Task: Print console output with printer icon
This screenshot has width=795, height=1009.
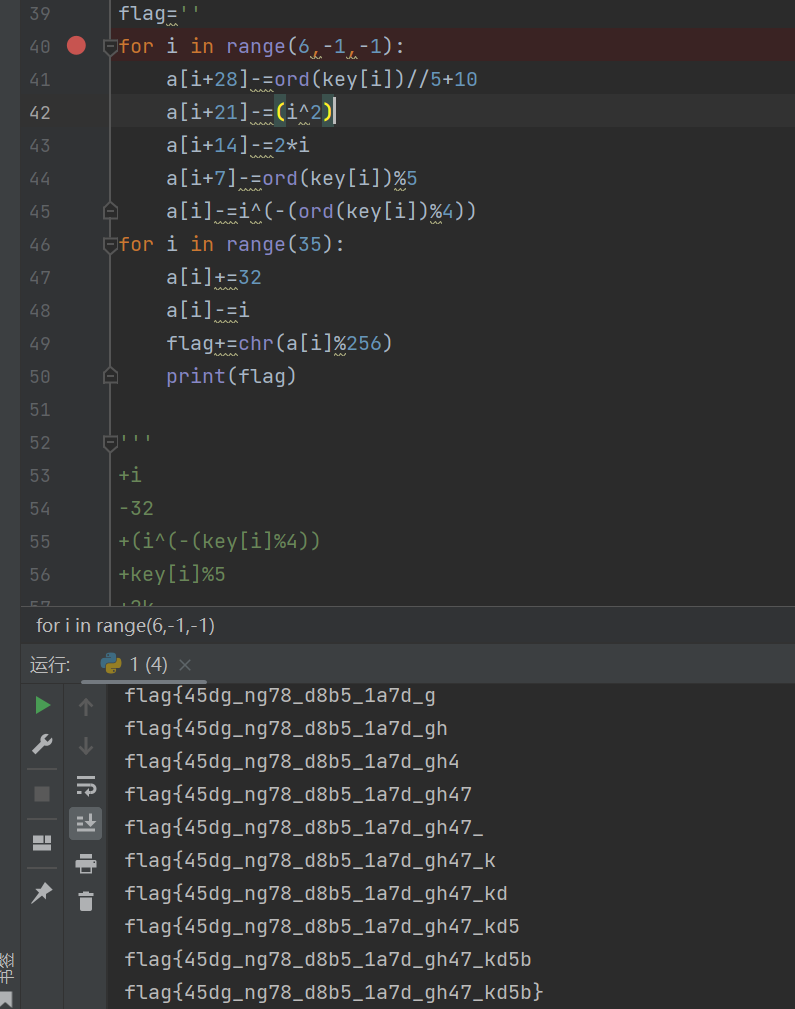Action: coord(86,863)
